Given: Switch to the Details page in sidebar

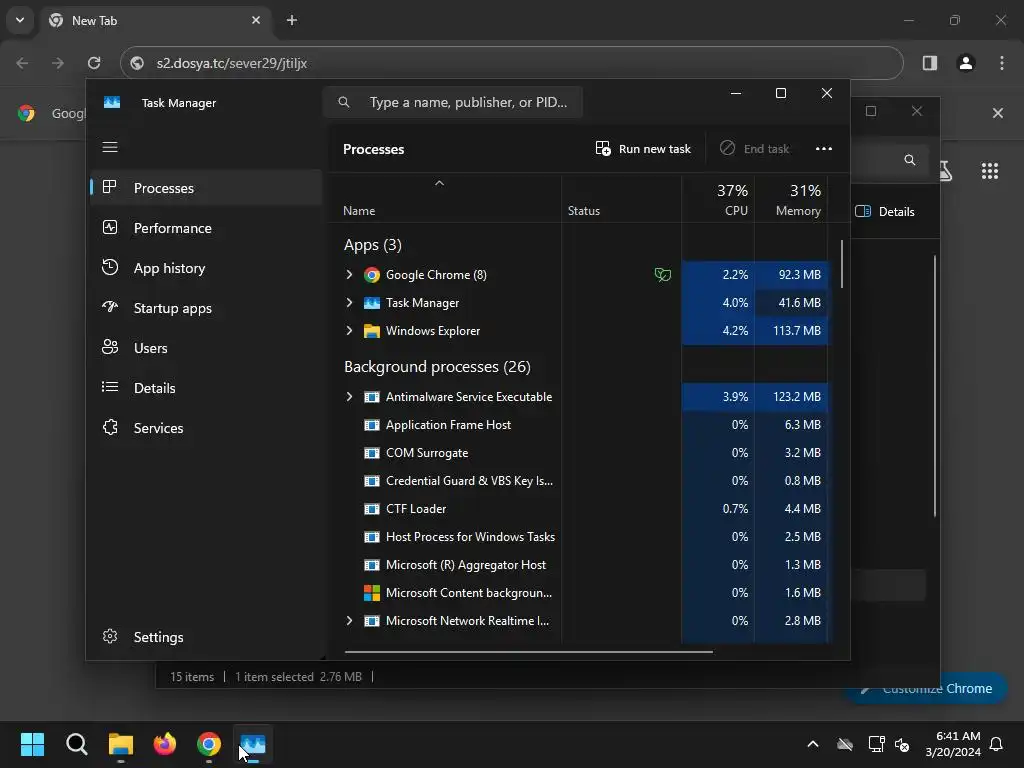Looking at the screenshot, I should (206, 388).
